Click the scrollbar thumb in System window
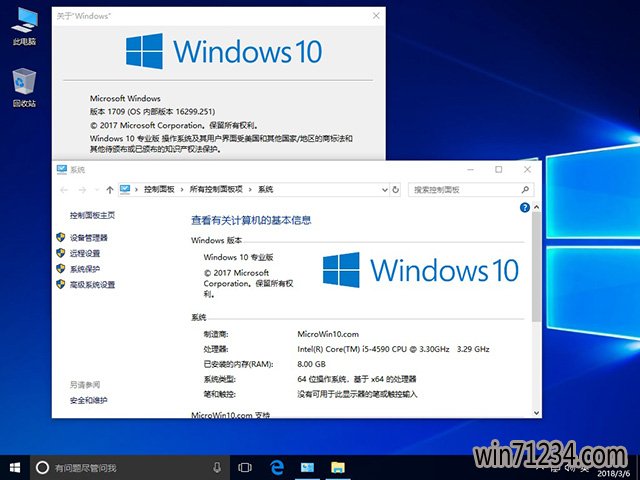The image size is (640, 480). click(x=536, y=267)
